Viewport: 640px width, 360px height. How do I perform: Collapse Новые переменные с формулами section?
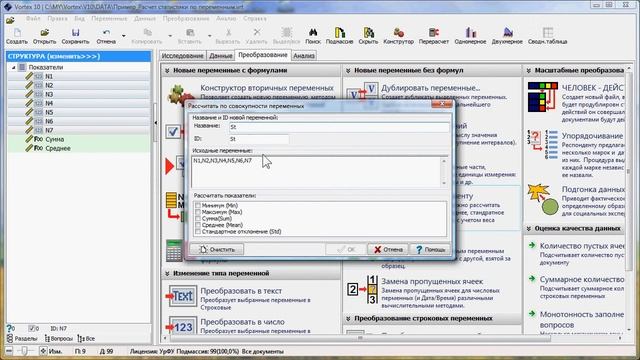167,71
